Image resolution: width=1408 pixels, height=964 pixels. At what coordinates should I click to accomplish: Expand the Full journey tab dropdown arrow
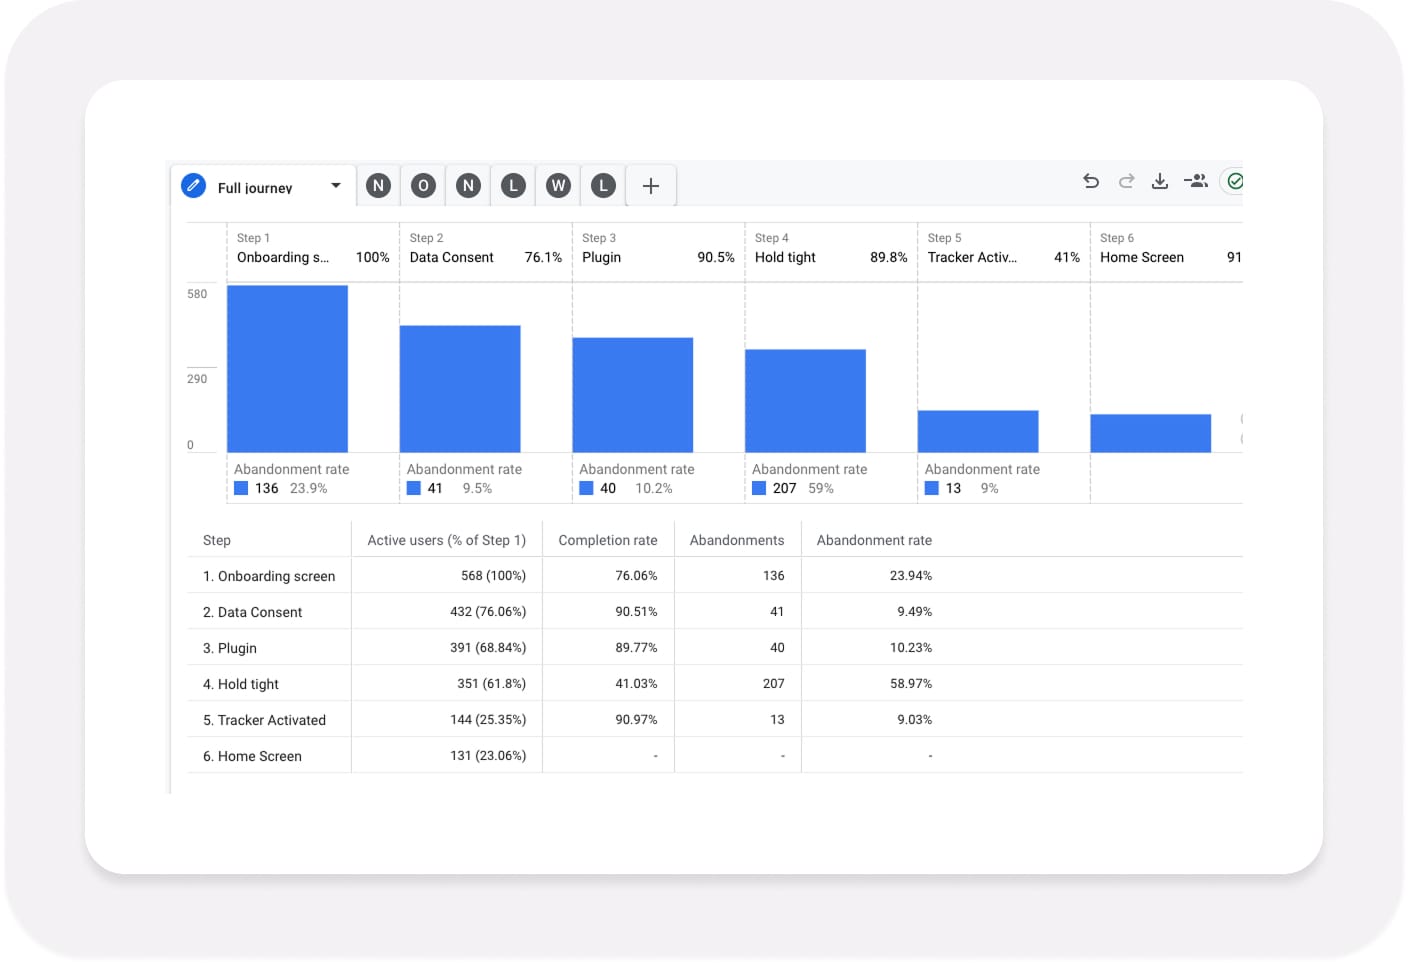(x=336, y=186)
